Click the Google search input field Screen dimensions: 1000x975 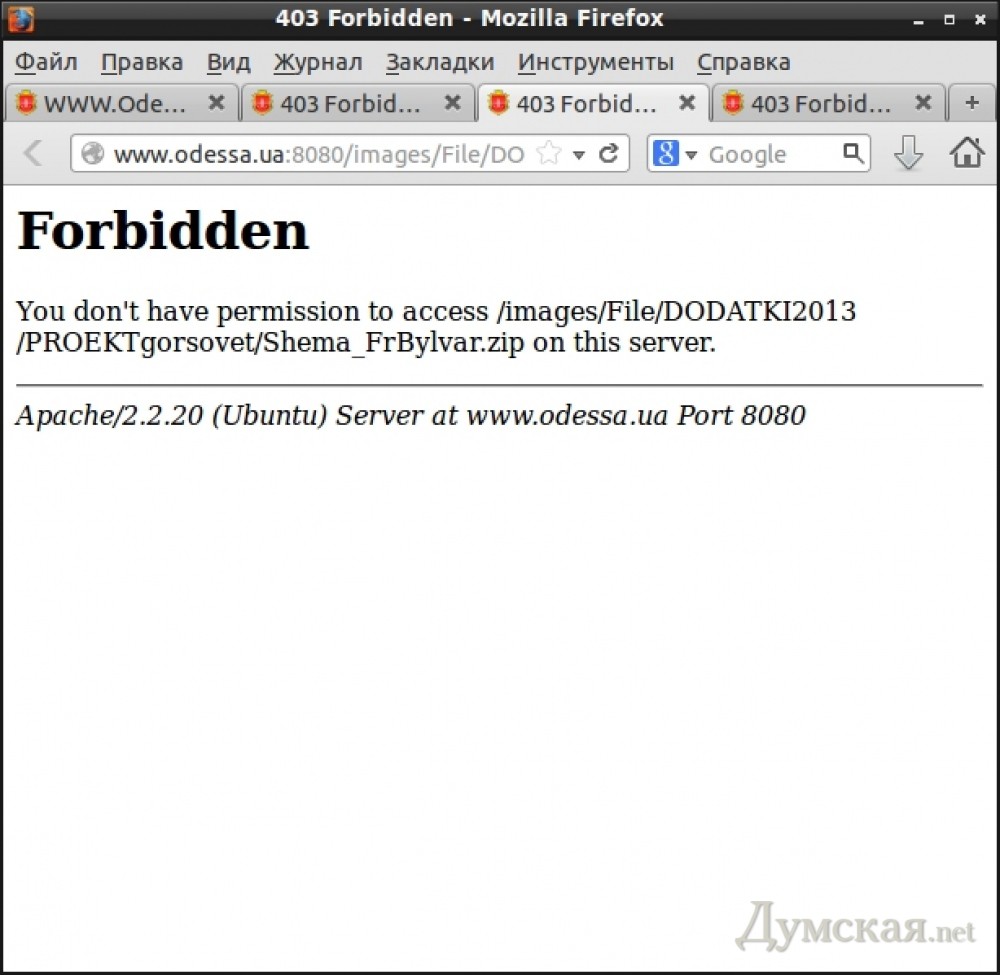click(770, 154)
